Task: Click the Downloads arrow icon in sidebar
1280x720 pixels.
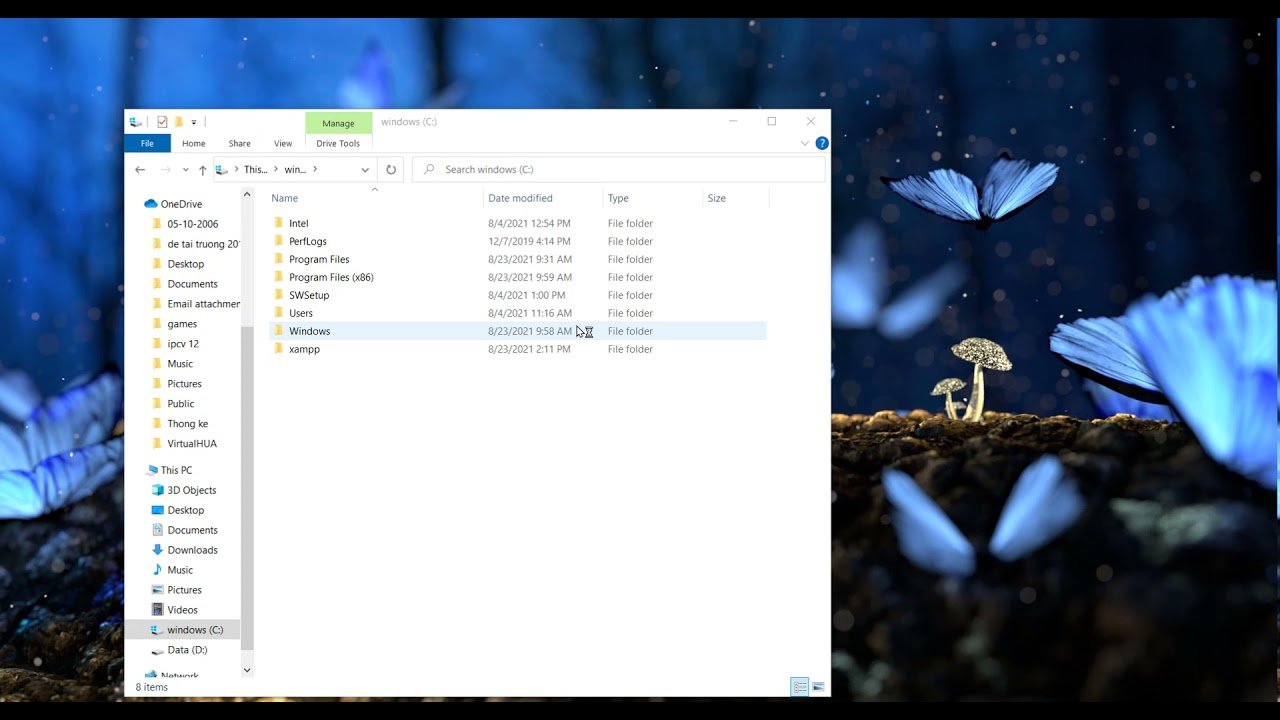Action: coord(157,550)
